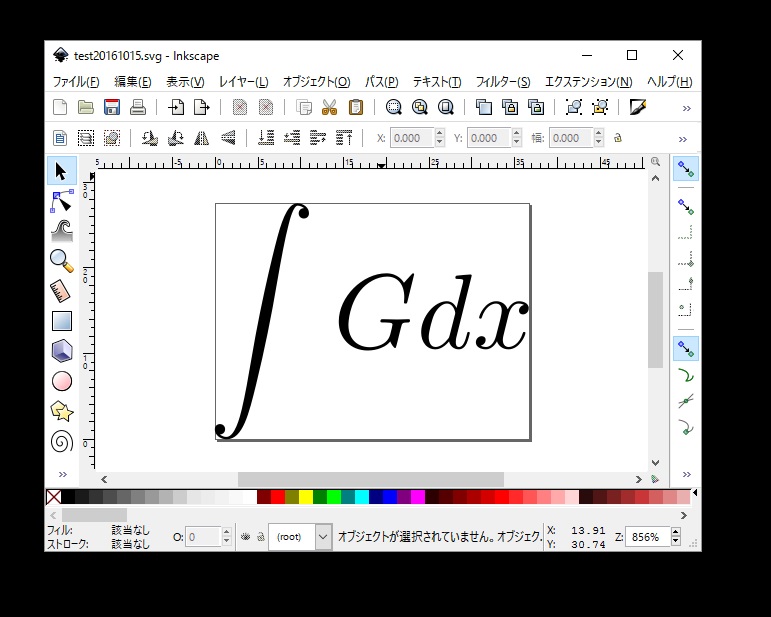771x617 pixels.
Task: Select the Selector arrow tool
Action: pos(61,171)
